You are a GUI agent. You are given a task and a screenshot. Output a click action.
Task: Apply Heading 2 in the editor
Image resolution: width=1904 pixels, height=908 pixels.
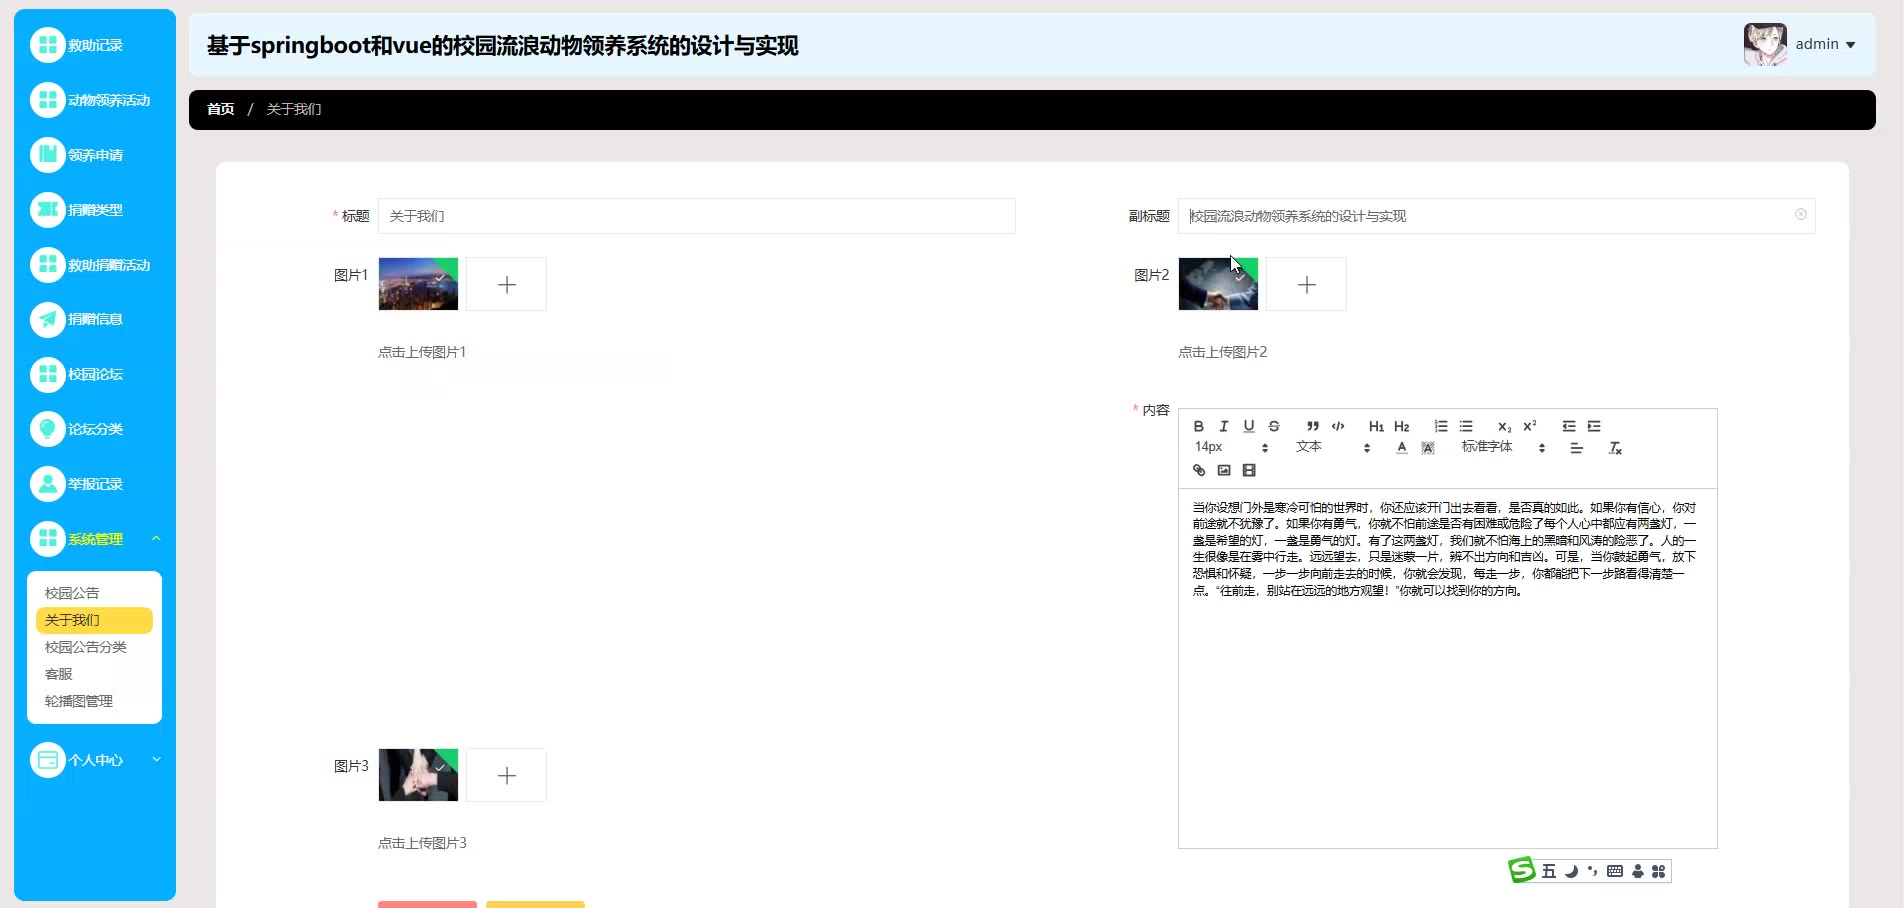tap(1401, 426)
